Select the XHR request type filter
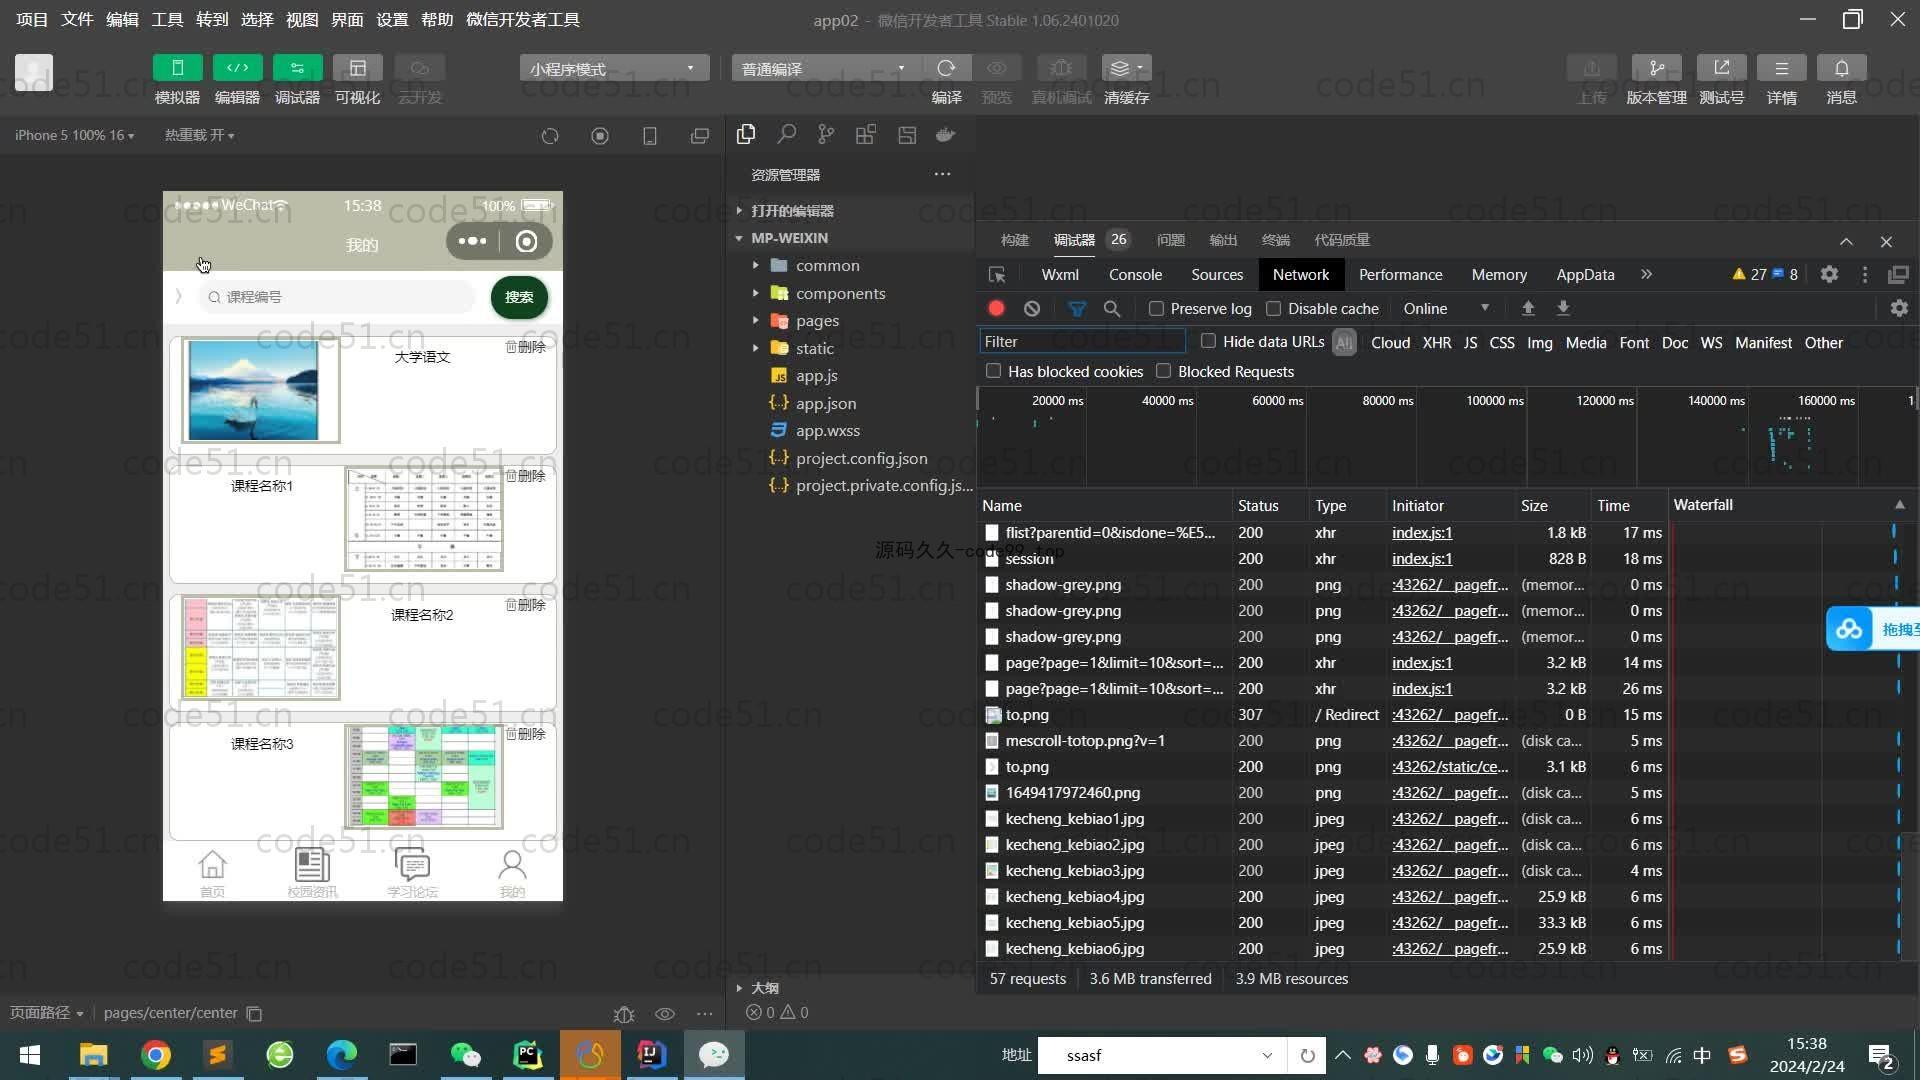Screen dimensions: 1920x1080 pos(1436,343)
